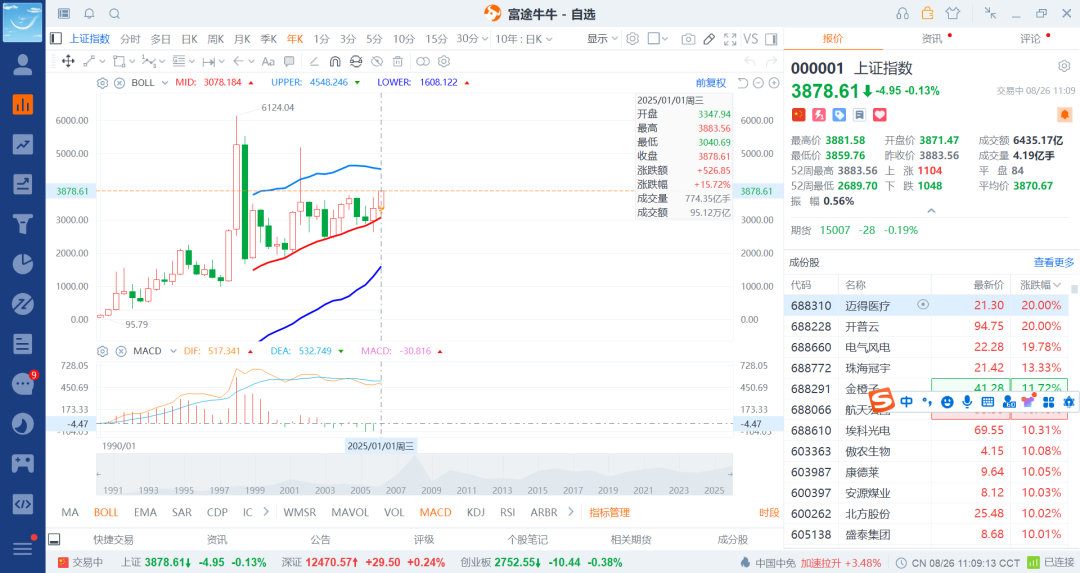Open the bar-chart watchlist icon in sidebar
This screenshot has width=1080, height=573.
[x=23, y=105]
